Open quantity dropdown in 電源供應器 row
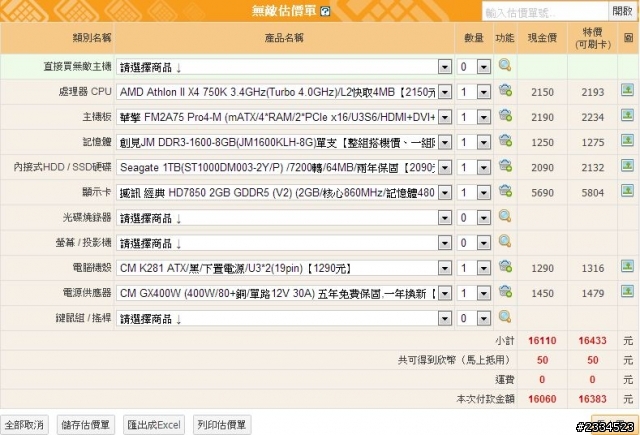Screen dimensions: 640x435 click(x=484, y=293)
